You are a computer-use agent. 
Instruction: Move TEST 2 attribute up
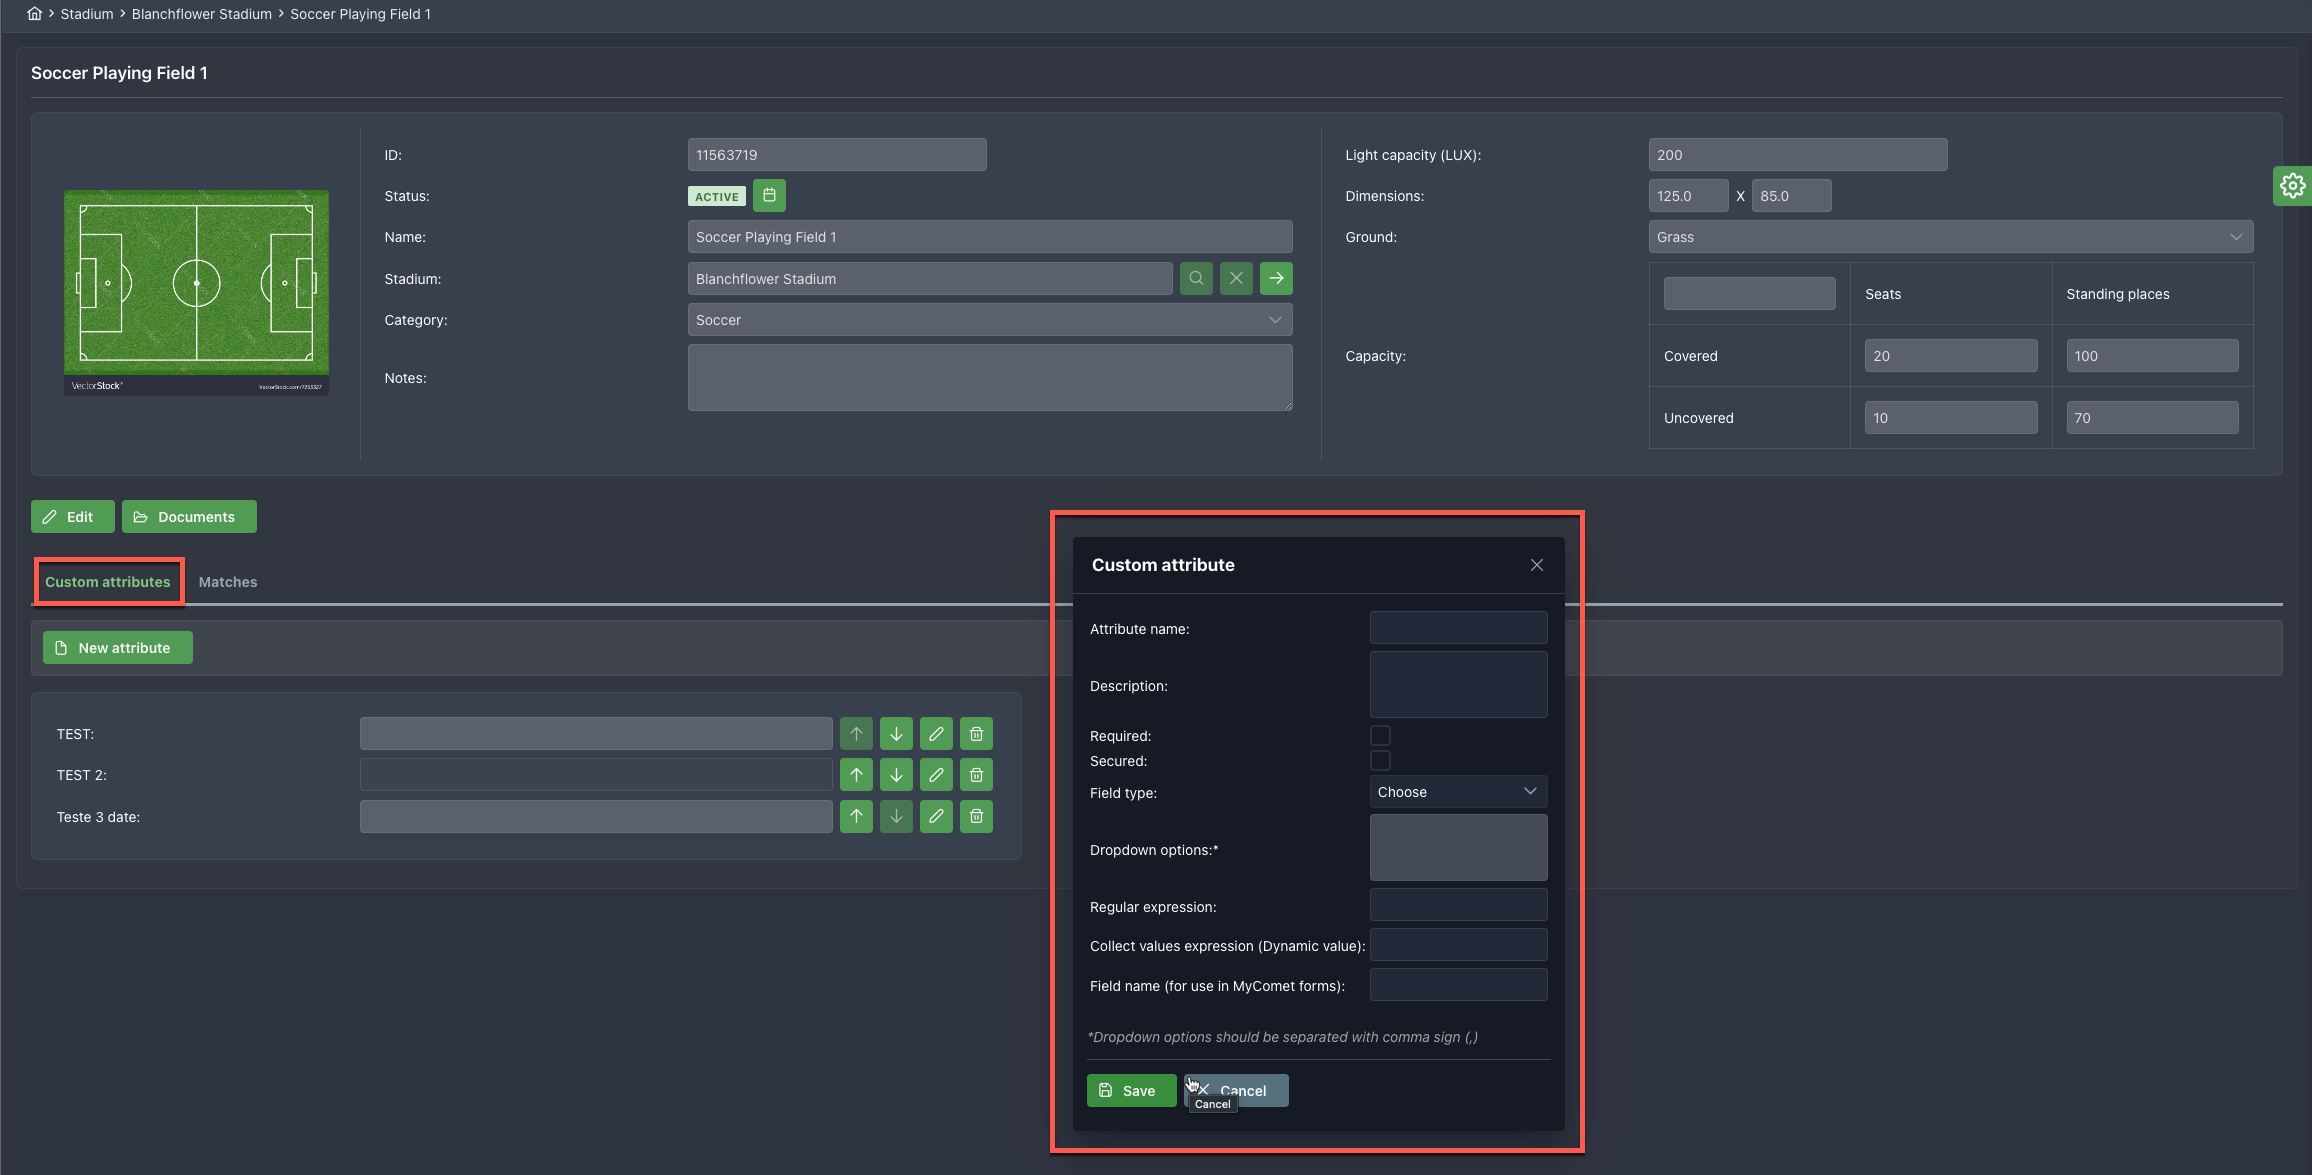[856, 775]
